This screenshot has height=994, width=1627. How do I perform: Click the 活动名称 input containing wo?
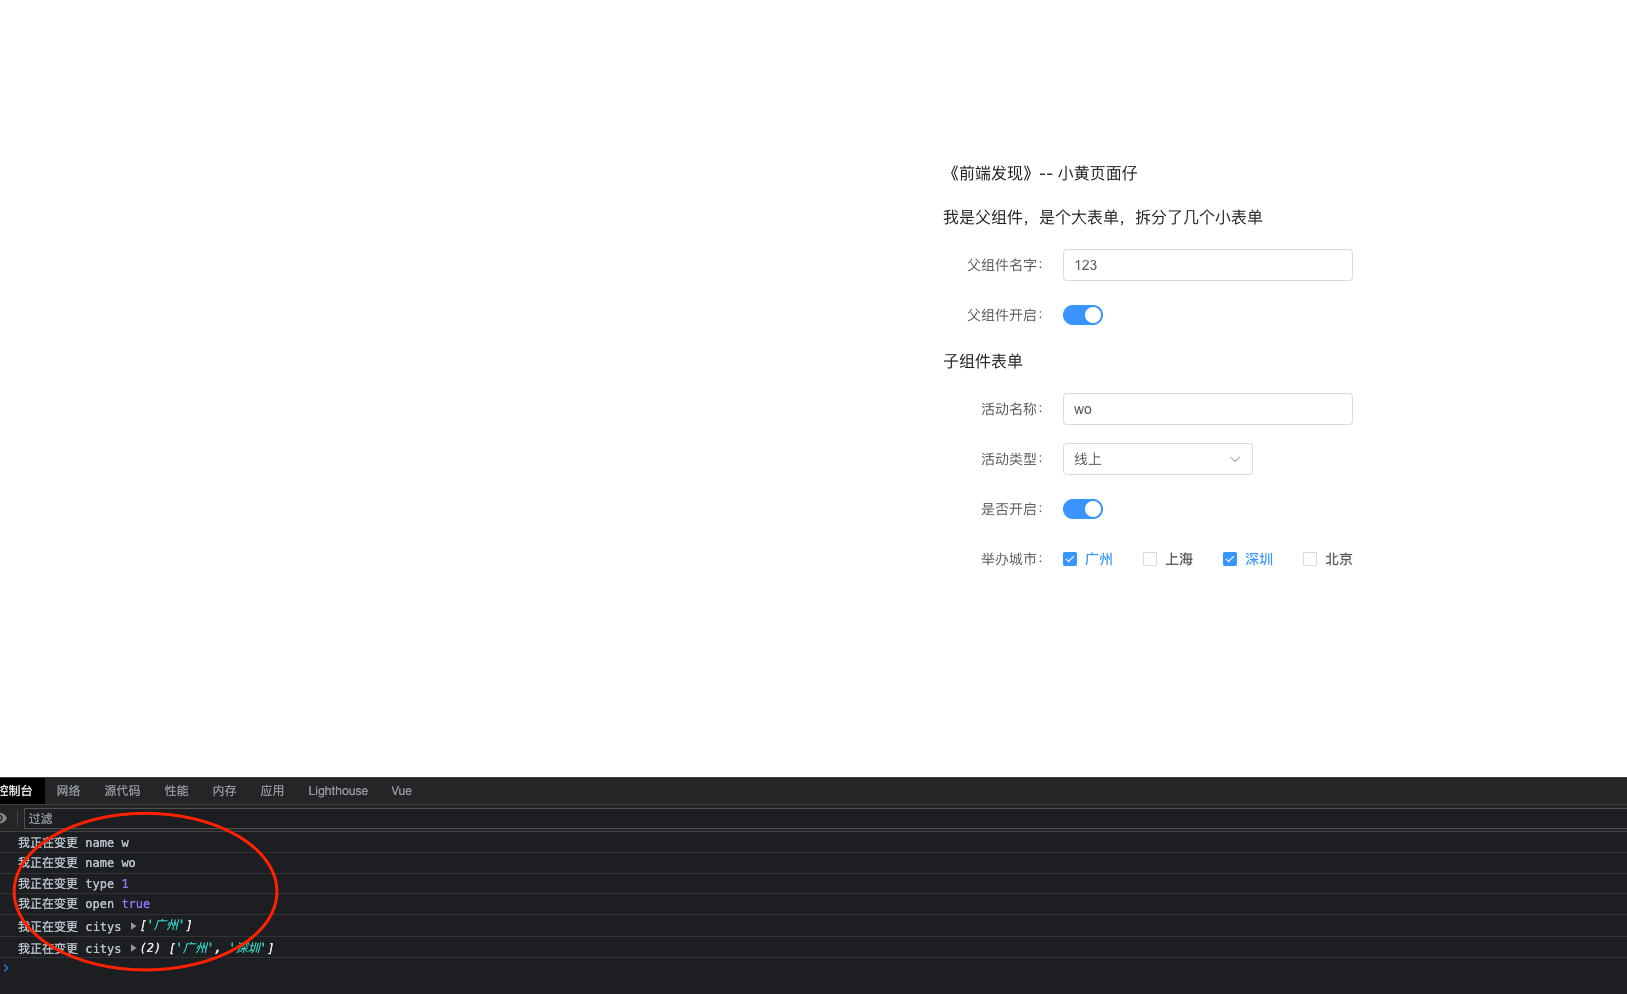tap(1207, 409)
